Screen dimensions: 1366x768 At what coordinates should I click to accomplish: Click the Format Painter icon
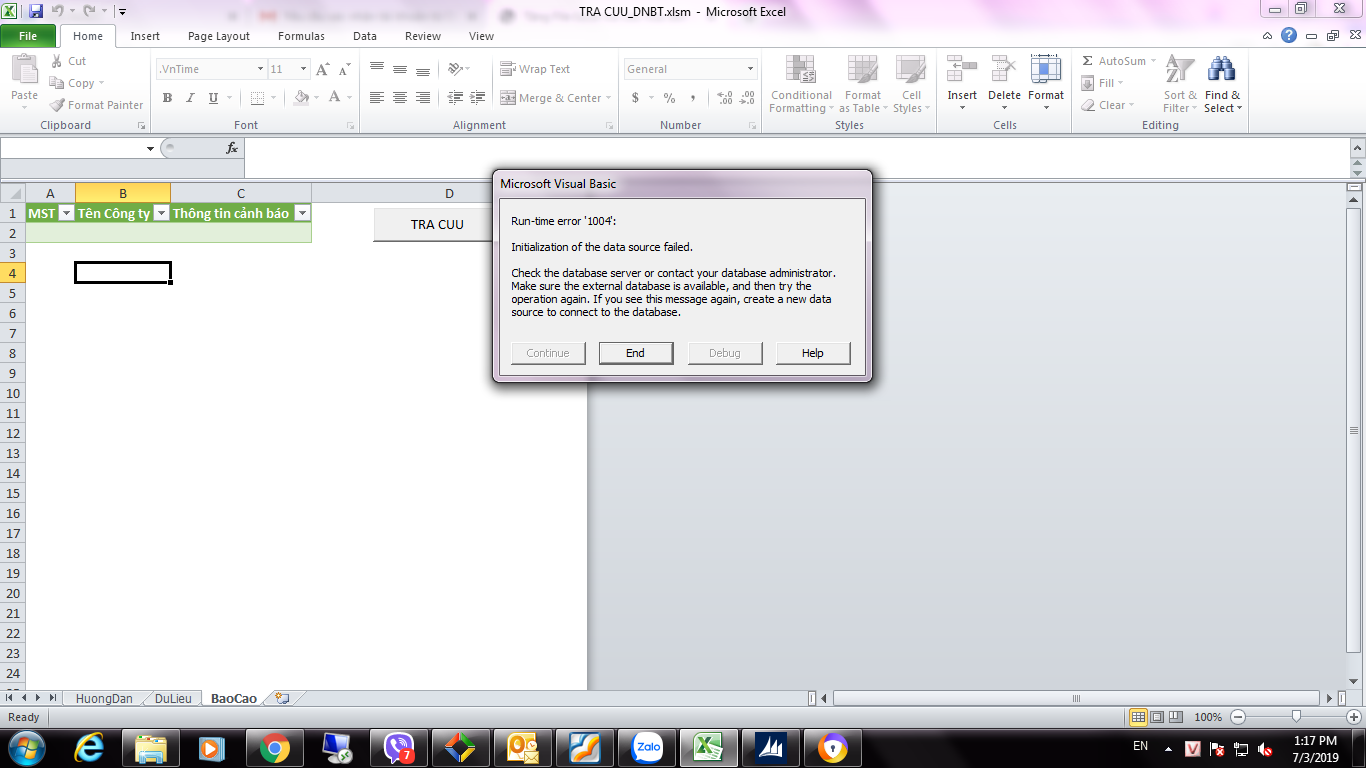(57, 105)
